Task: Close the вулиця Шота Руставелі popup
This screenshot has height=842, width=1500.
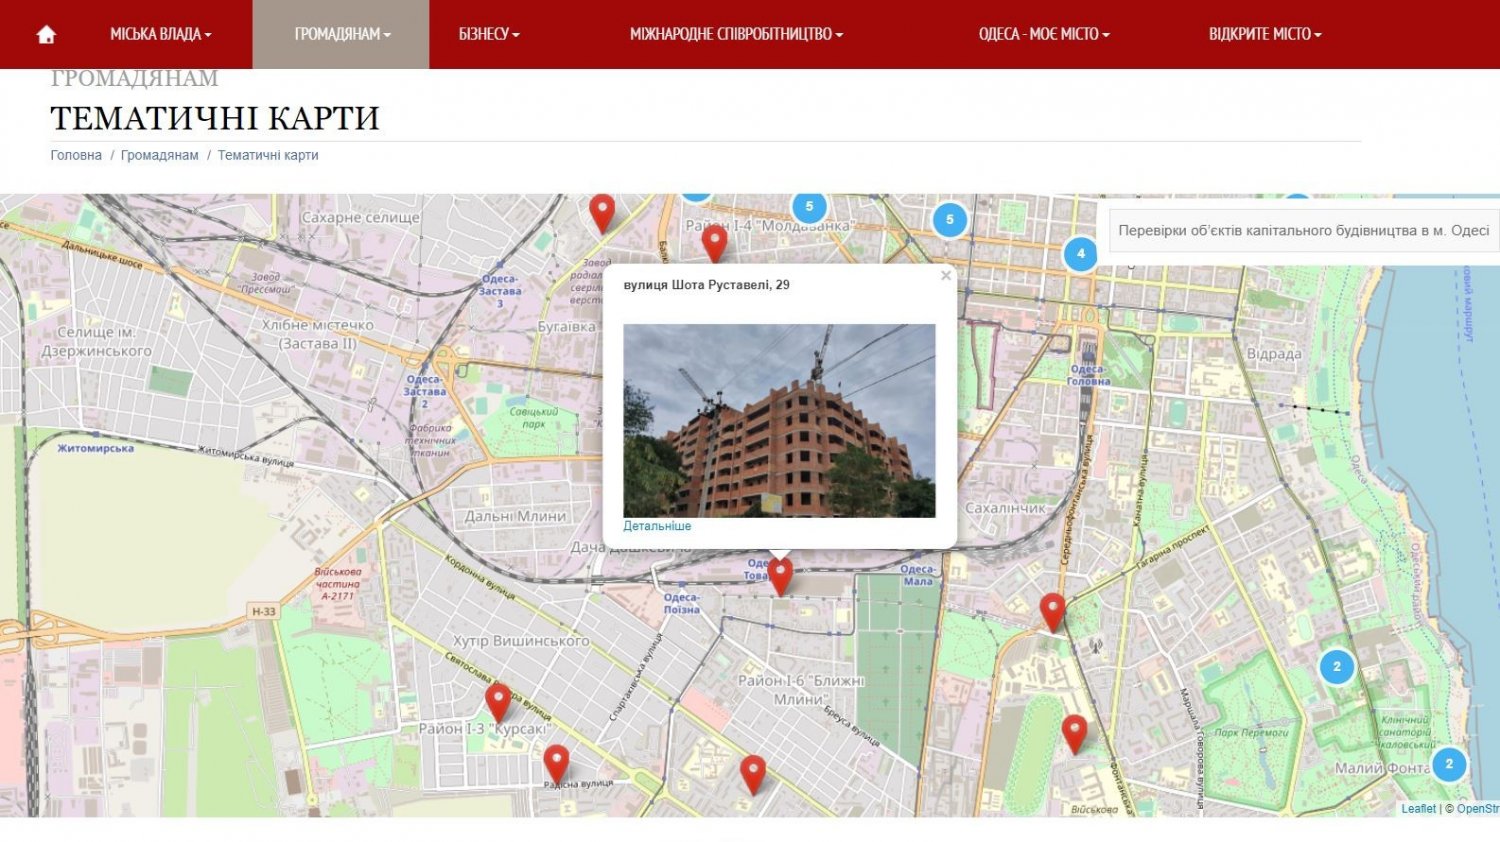Action: (945, 276)
